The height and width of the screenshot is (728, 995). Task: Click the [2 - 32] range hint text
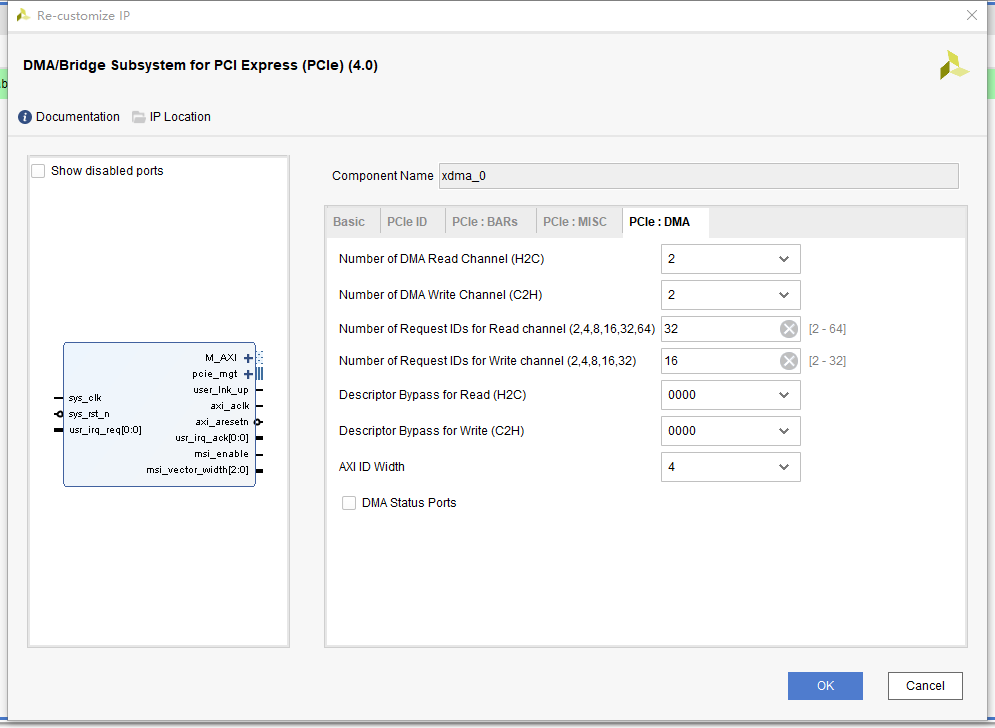click(x=827, y=361)
